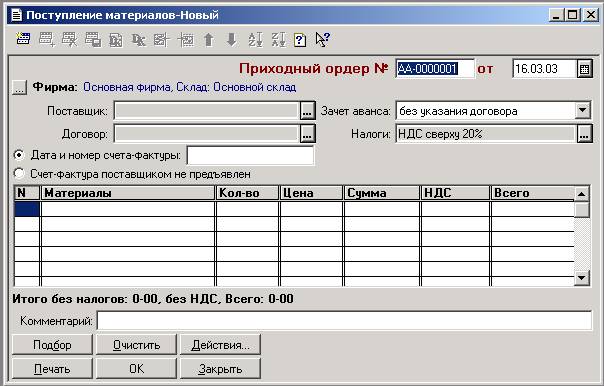
Task: Click the ellipsis button beside Фирма
Action: [x=19, y=87]
